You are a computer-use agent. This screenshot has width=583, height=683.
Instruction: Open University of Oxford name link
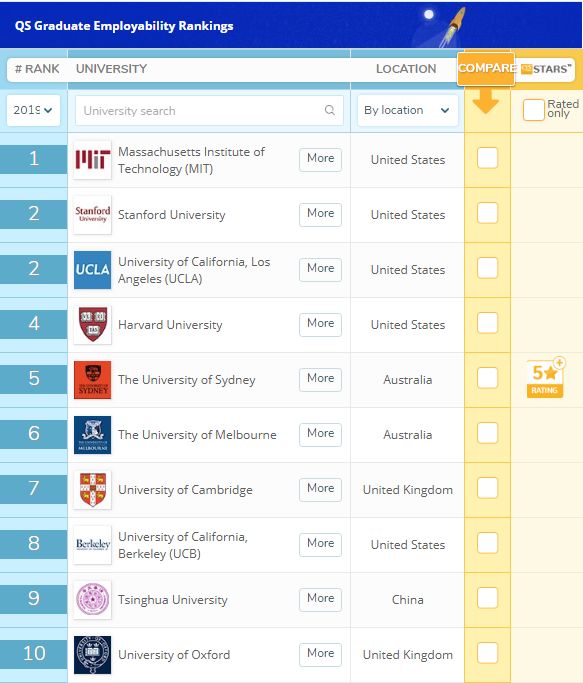pos(174,655)
